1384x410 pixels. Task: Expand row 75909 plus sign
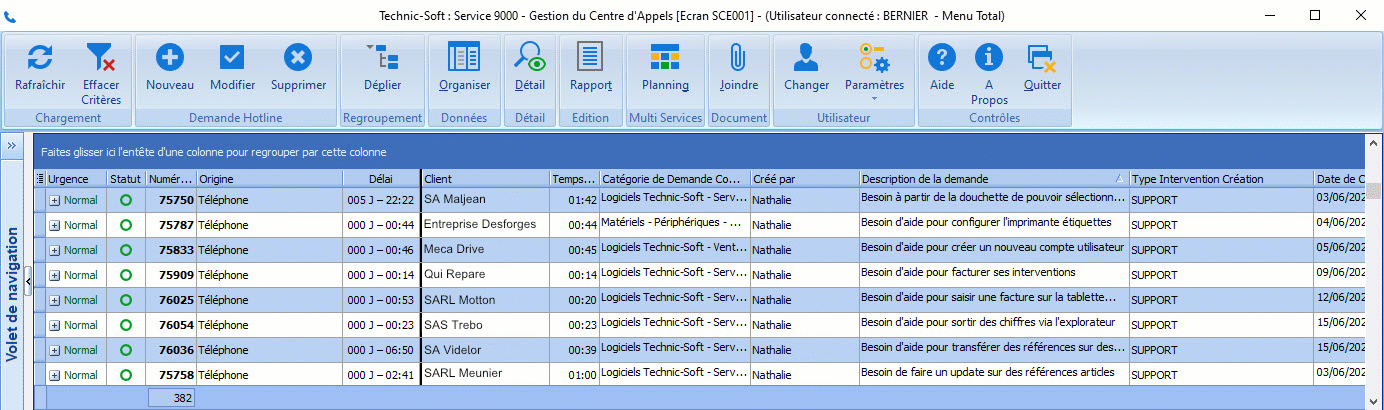[x=54, y=275]
